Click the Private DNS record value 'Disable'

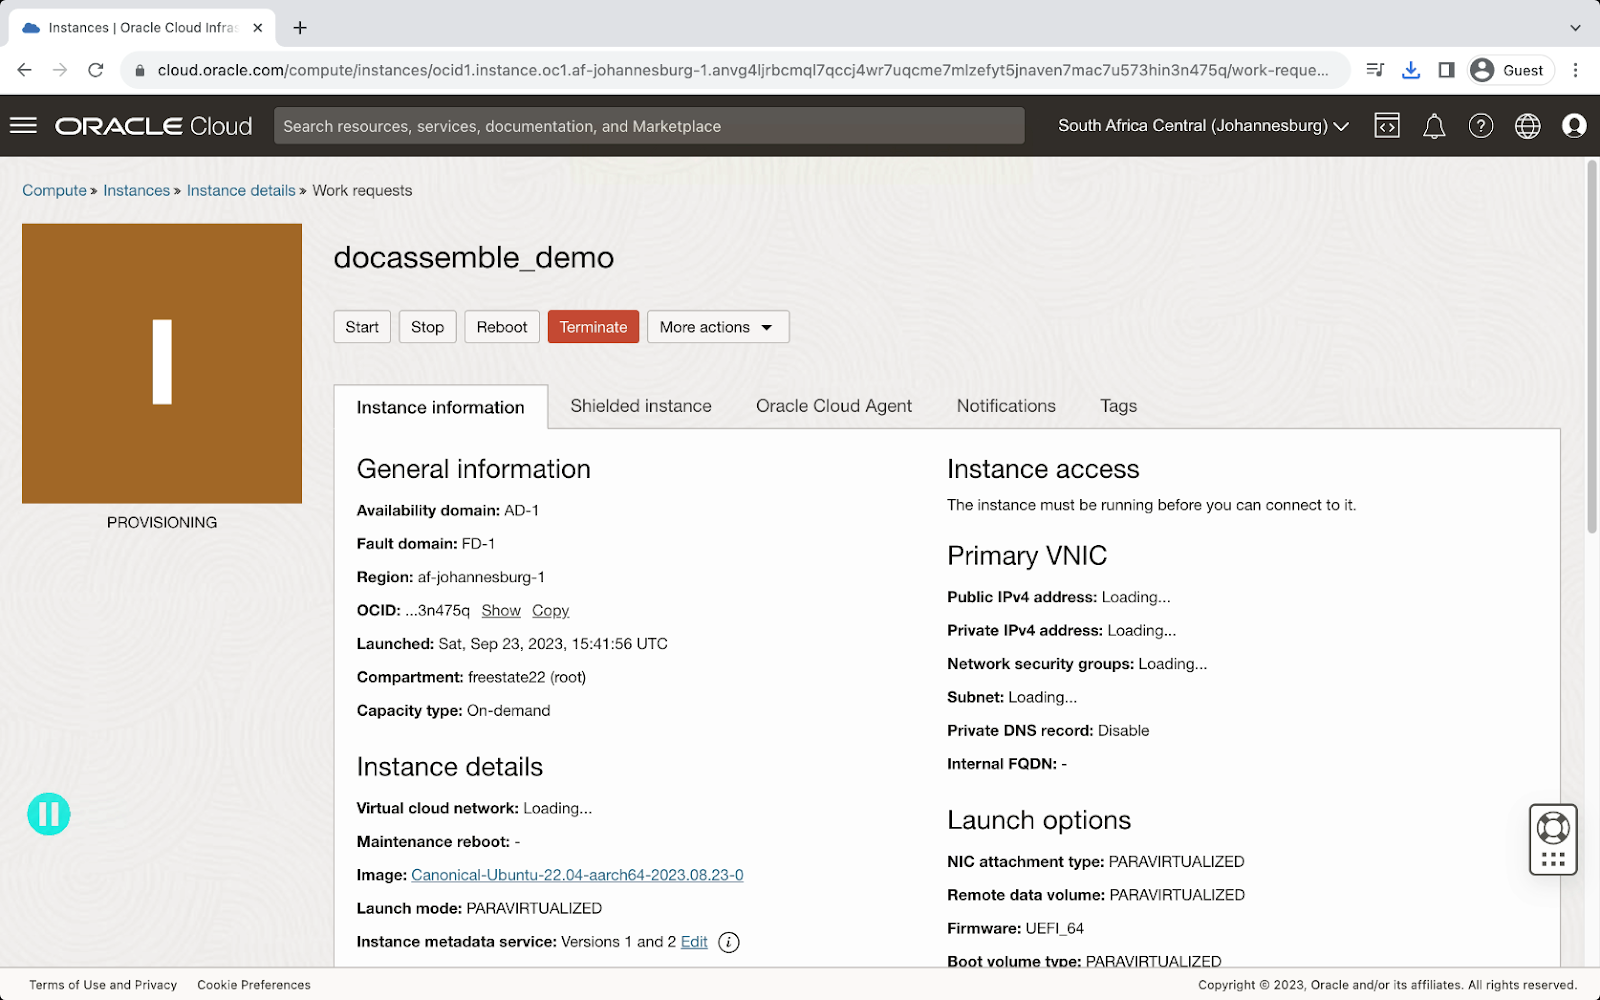pyautogui.click(x=1123, y=731)
